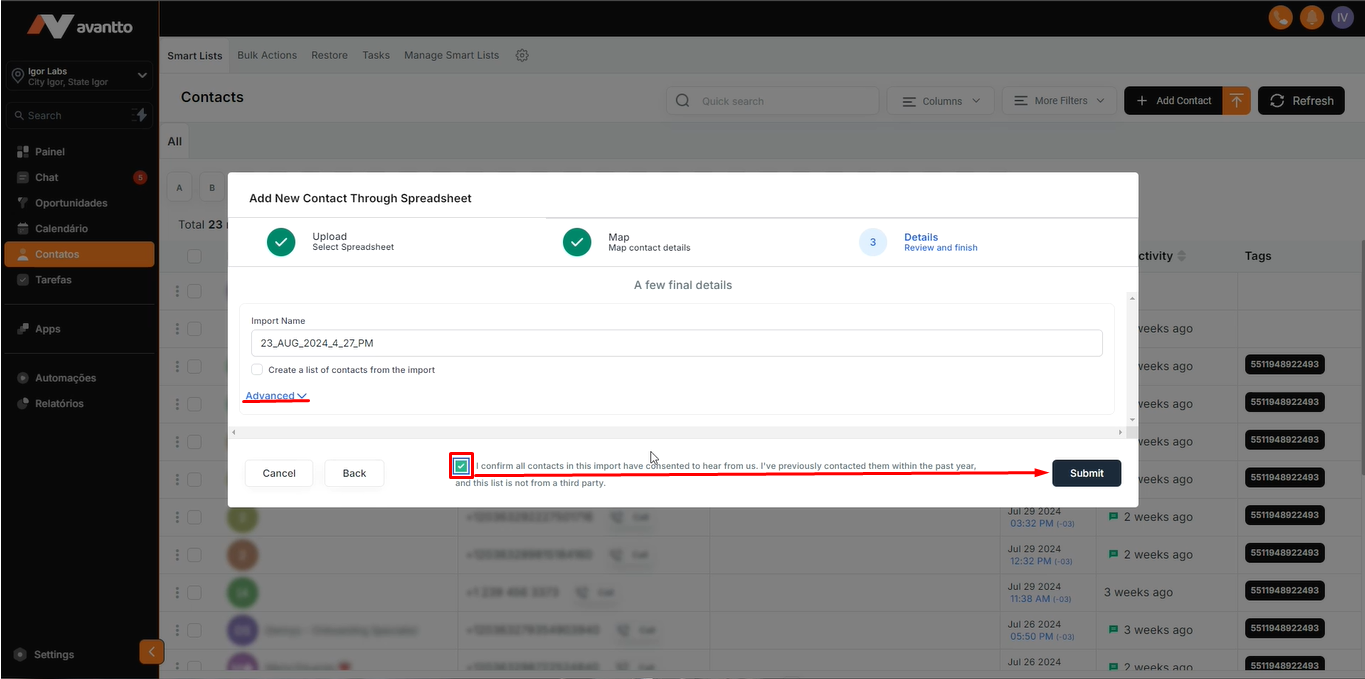Open the notifications bell icon

(x=1310, y=17)
